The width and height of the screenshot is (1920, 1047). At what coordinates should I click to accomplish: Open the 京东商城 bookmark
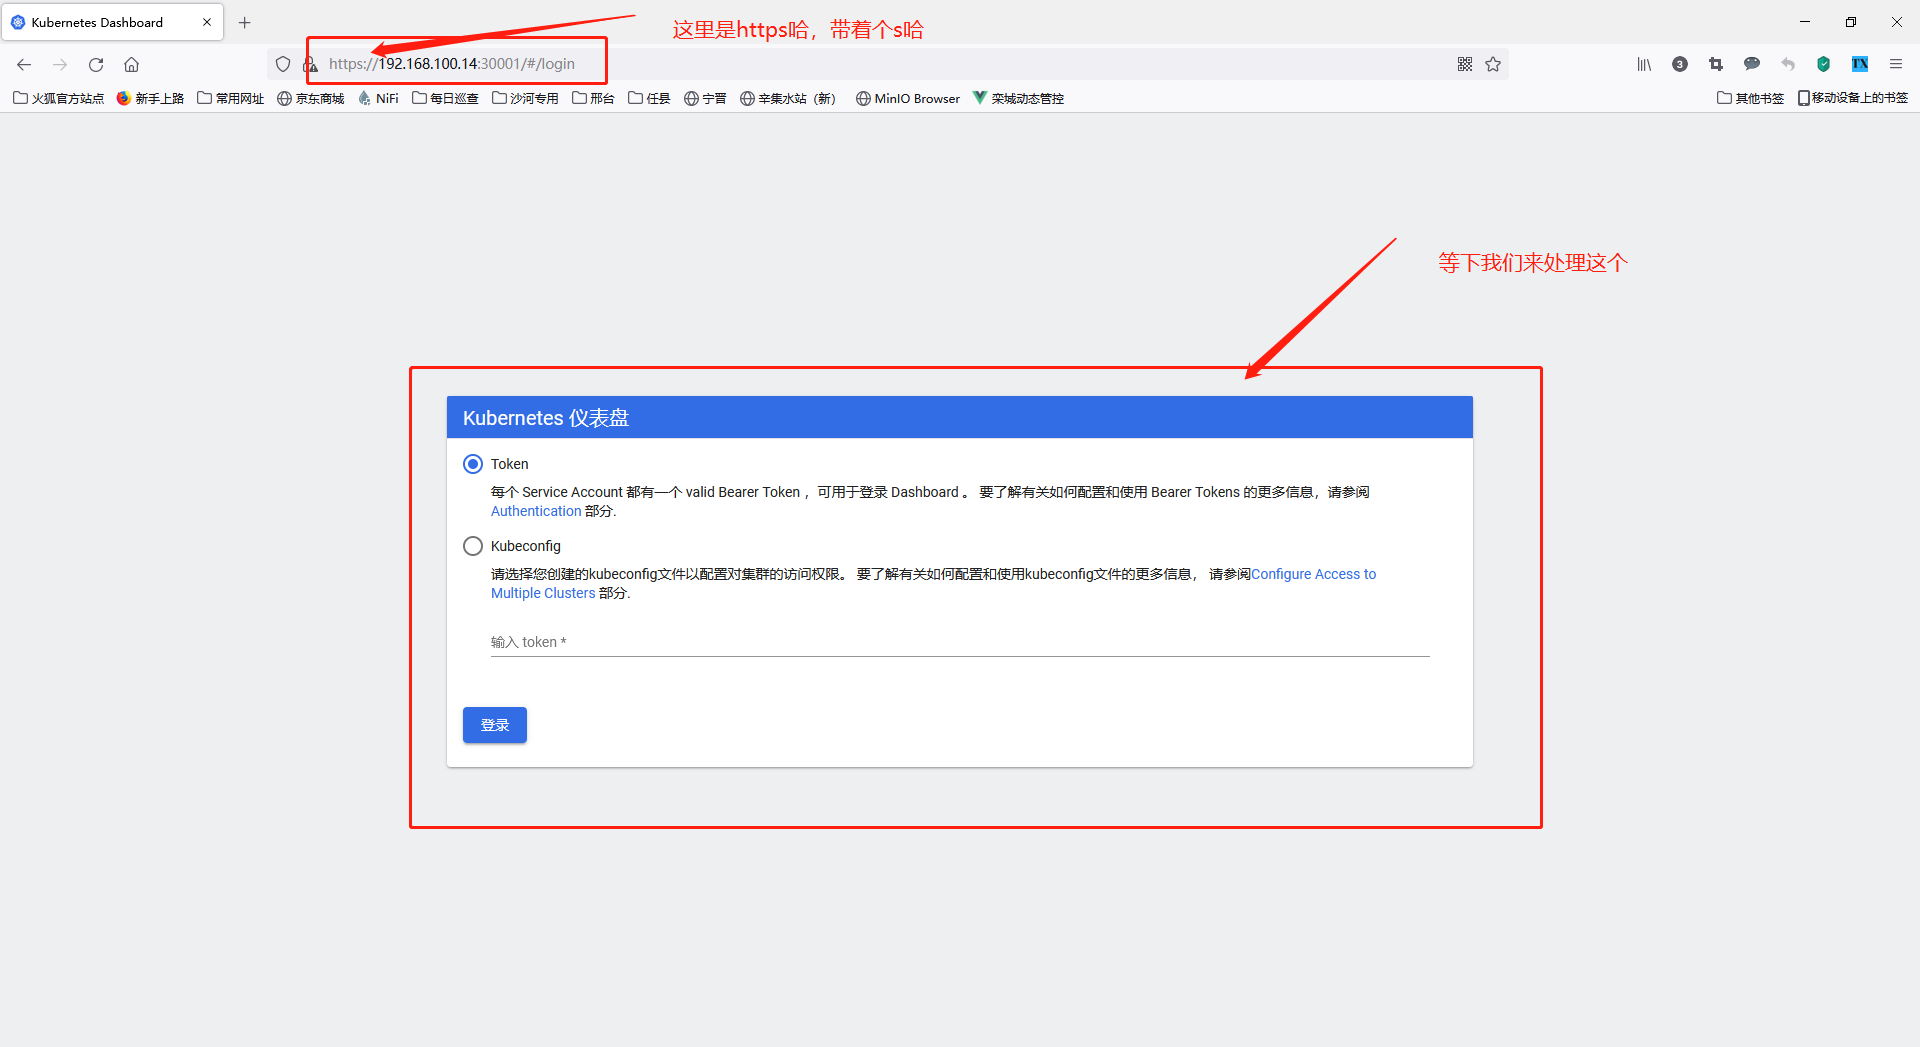point(311,98)
